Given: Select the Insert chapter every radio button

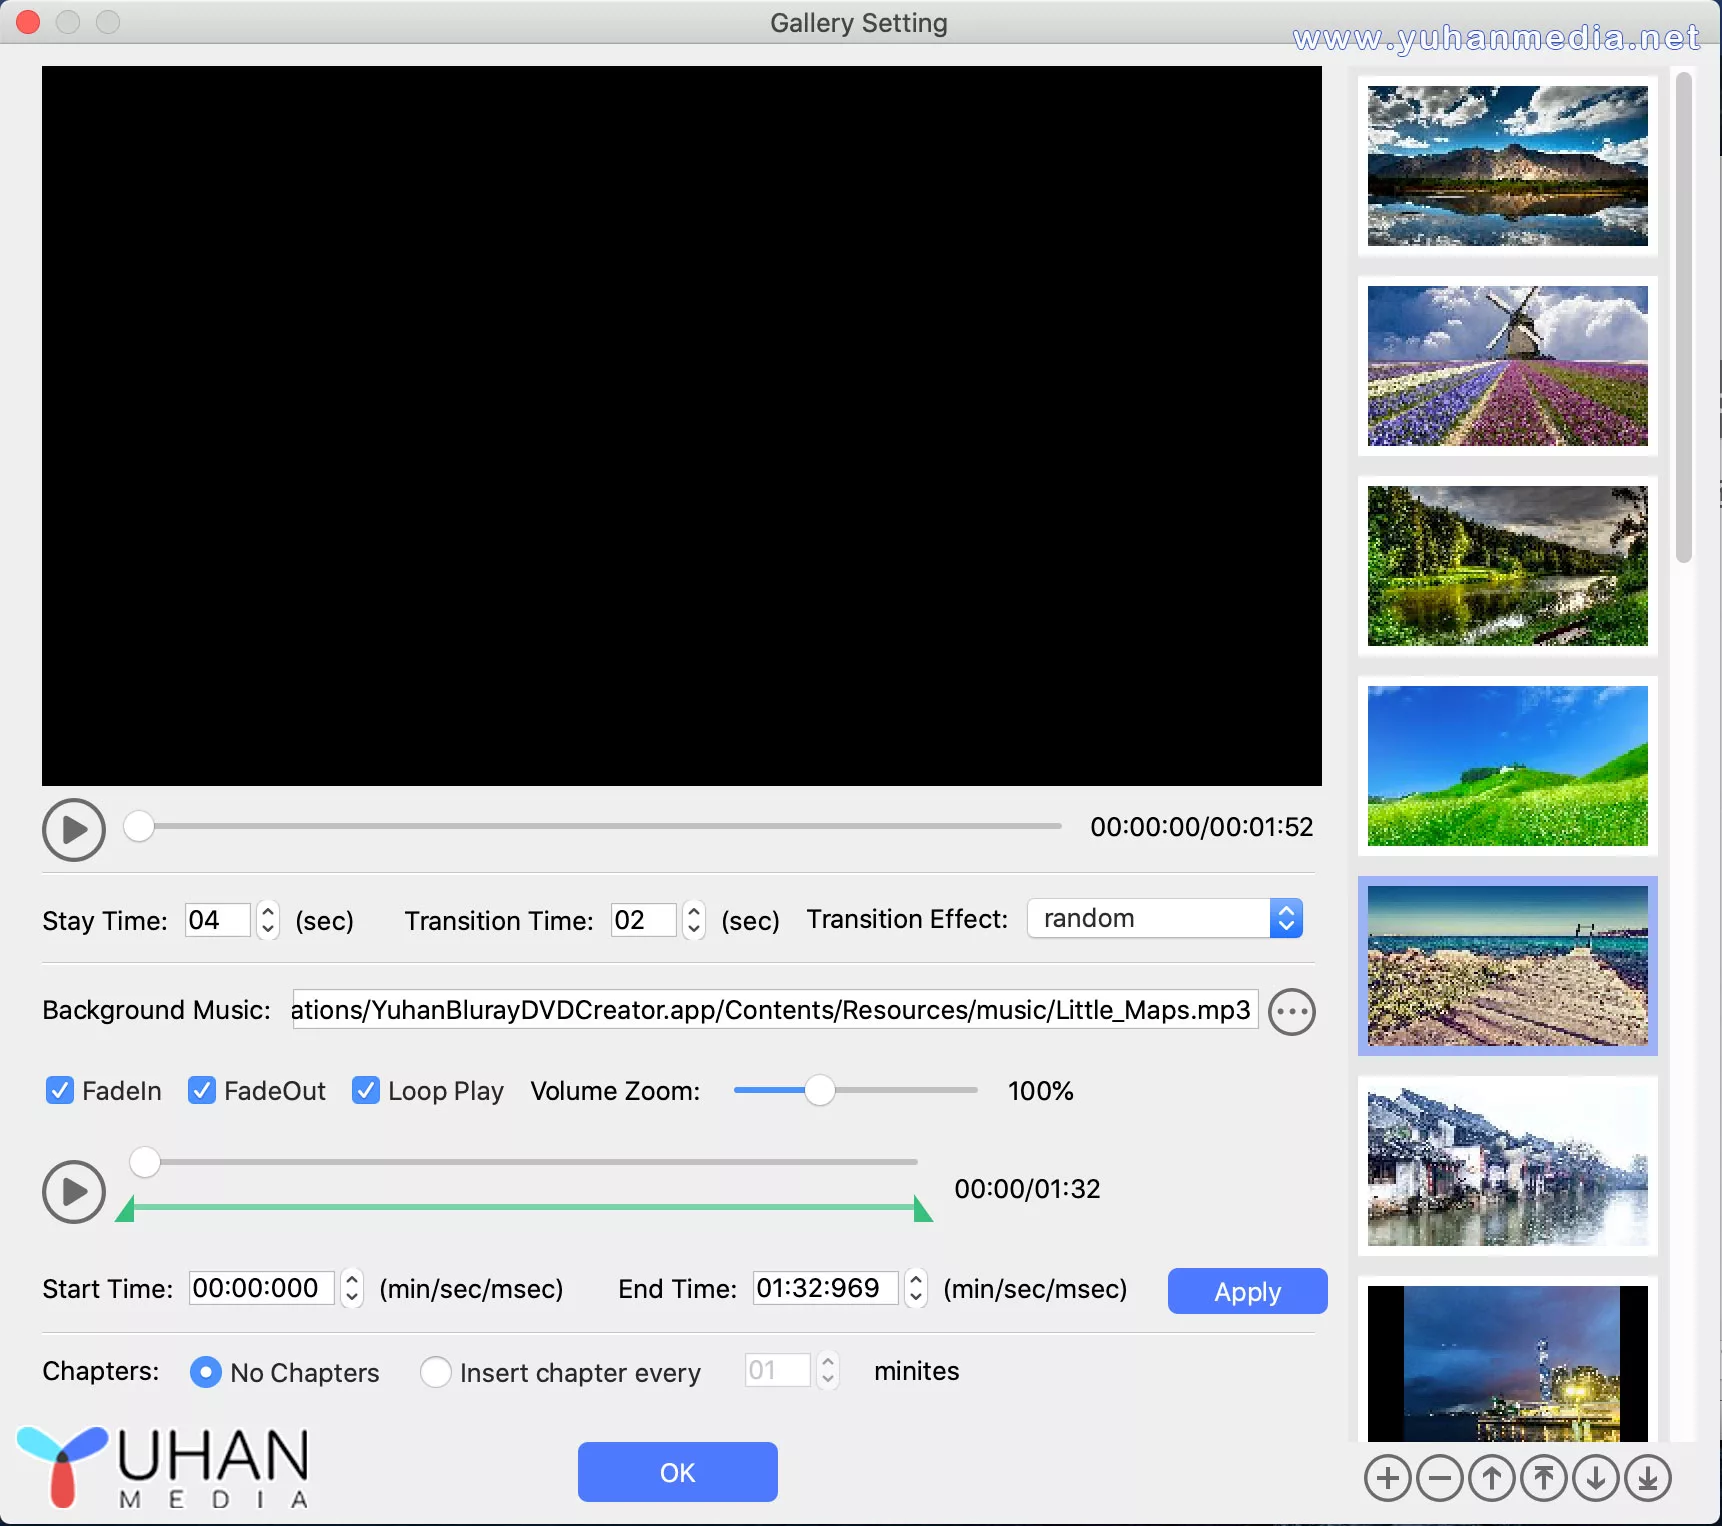Looking at the screenshot, I should (x=436, y=1372).
